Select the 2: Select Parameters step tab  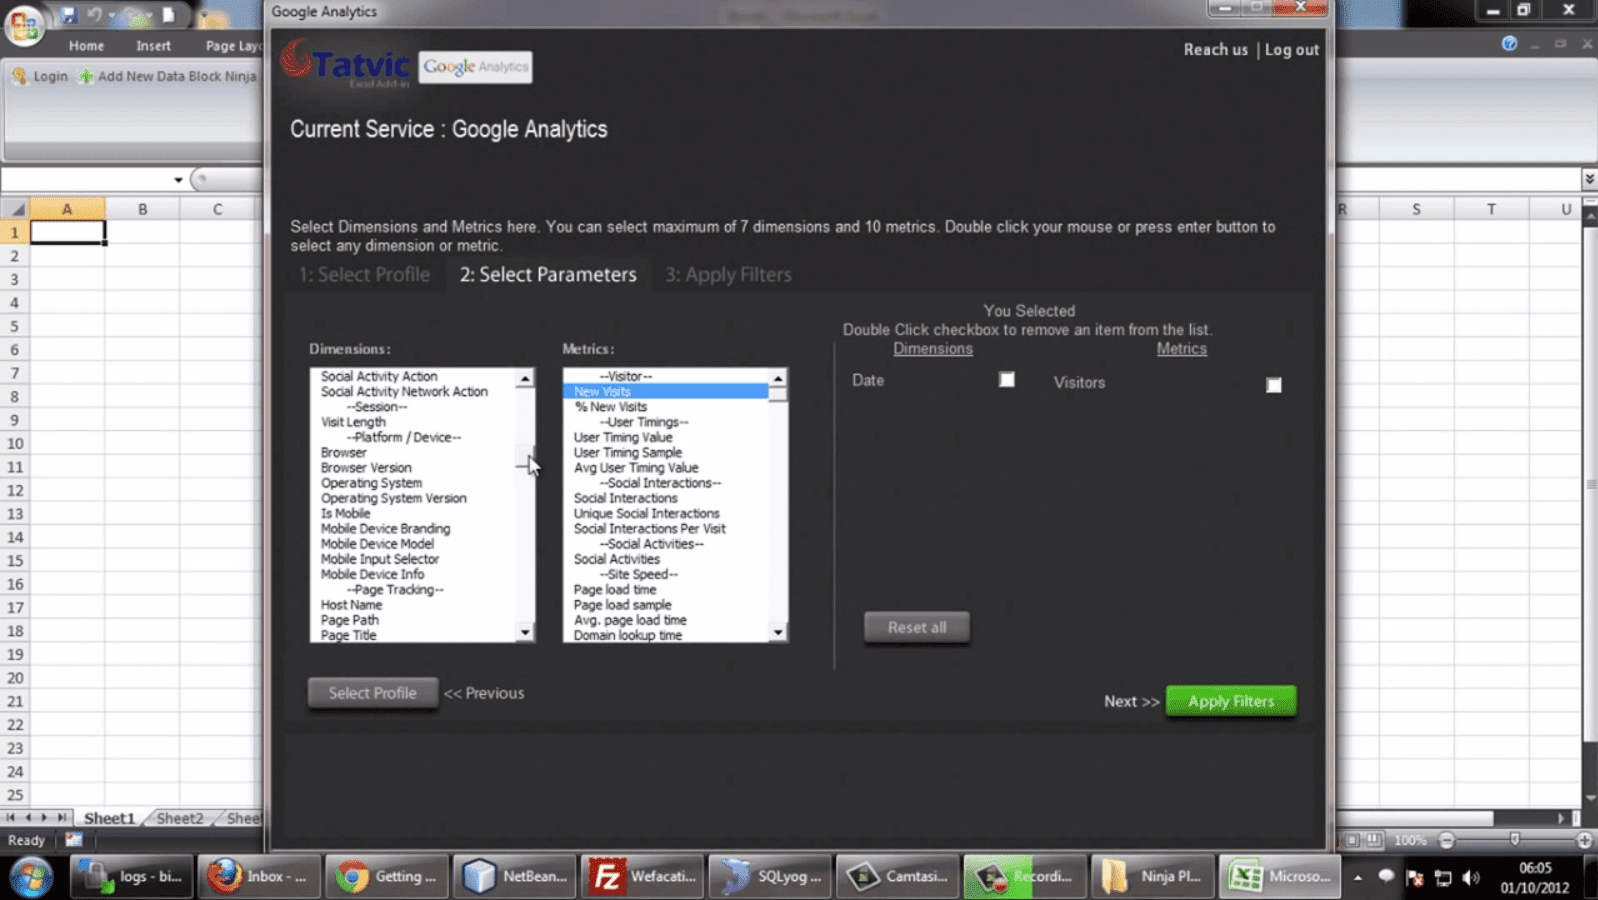pos(548,275)
